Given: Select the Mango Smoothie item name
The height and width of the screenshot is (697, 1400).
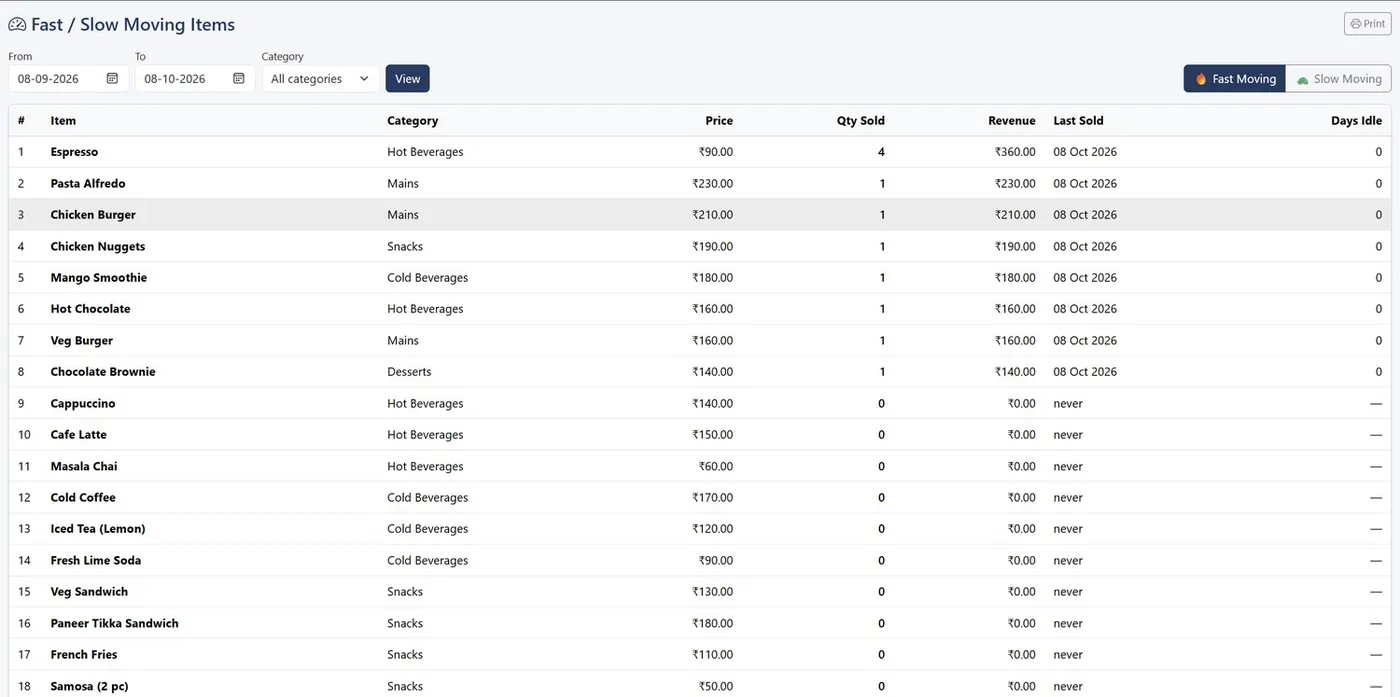Looking at the screenshot, I should coord(99,277).
